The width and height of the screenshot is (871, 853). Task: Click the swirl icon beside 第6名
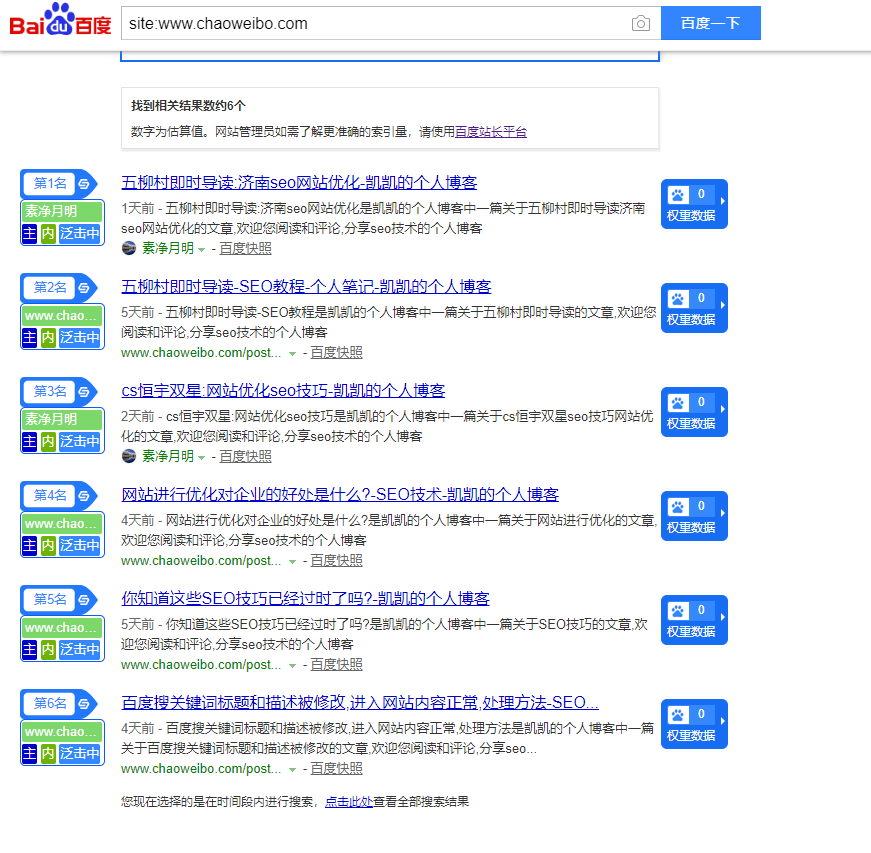(84, 704)
